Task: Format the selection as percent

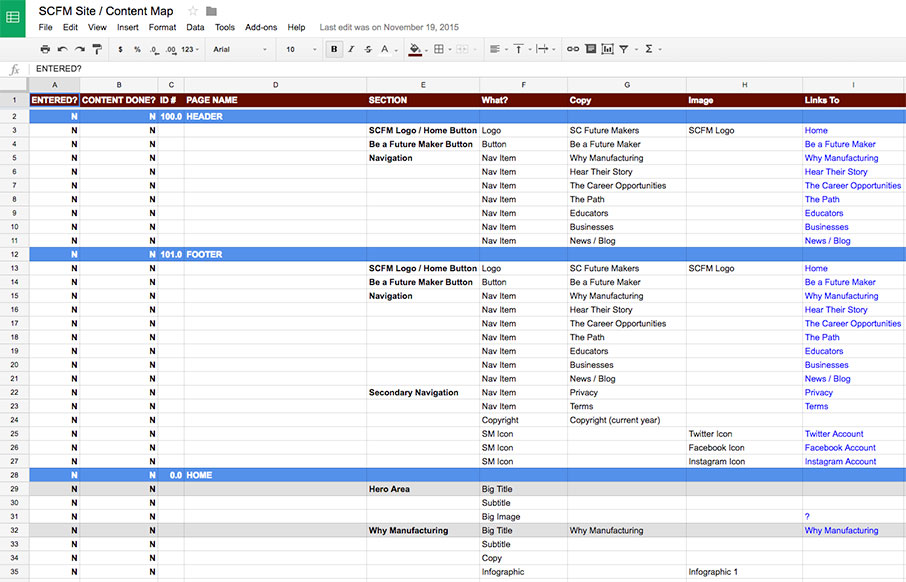Action: click(x=137, y=49)
